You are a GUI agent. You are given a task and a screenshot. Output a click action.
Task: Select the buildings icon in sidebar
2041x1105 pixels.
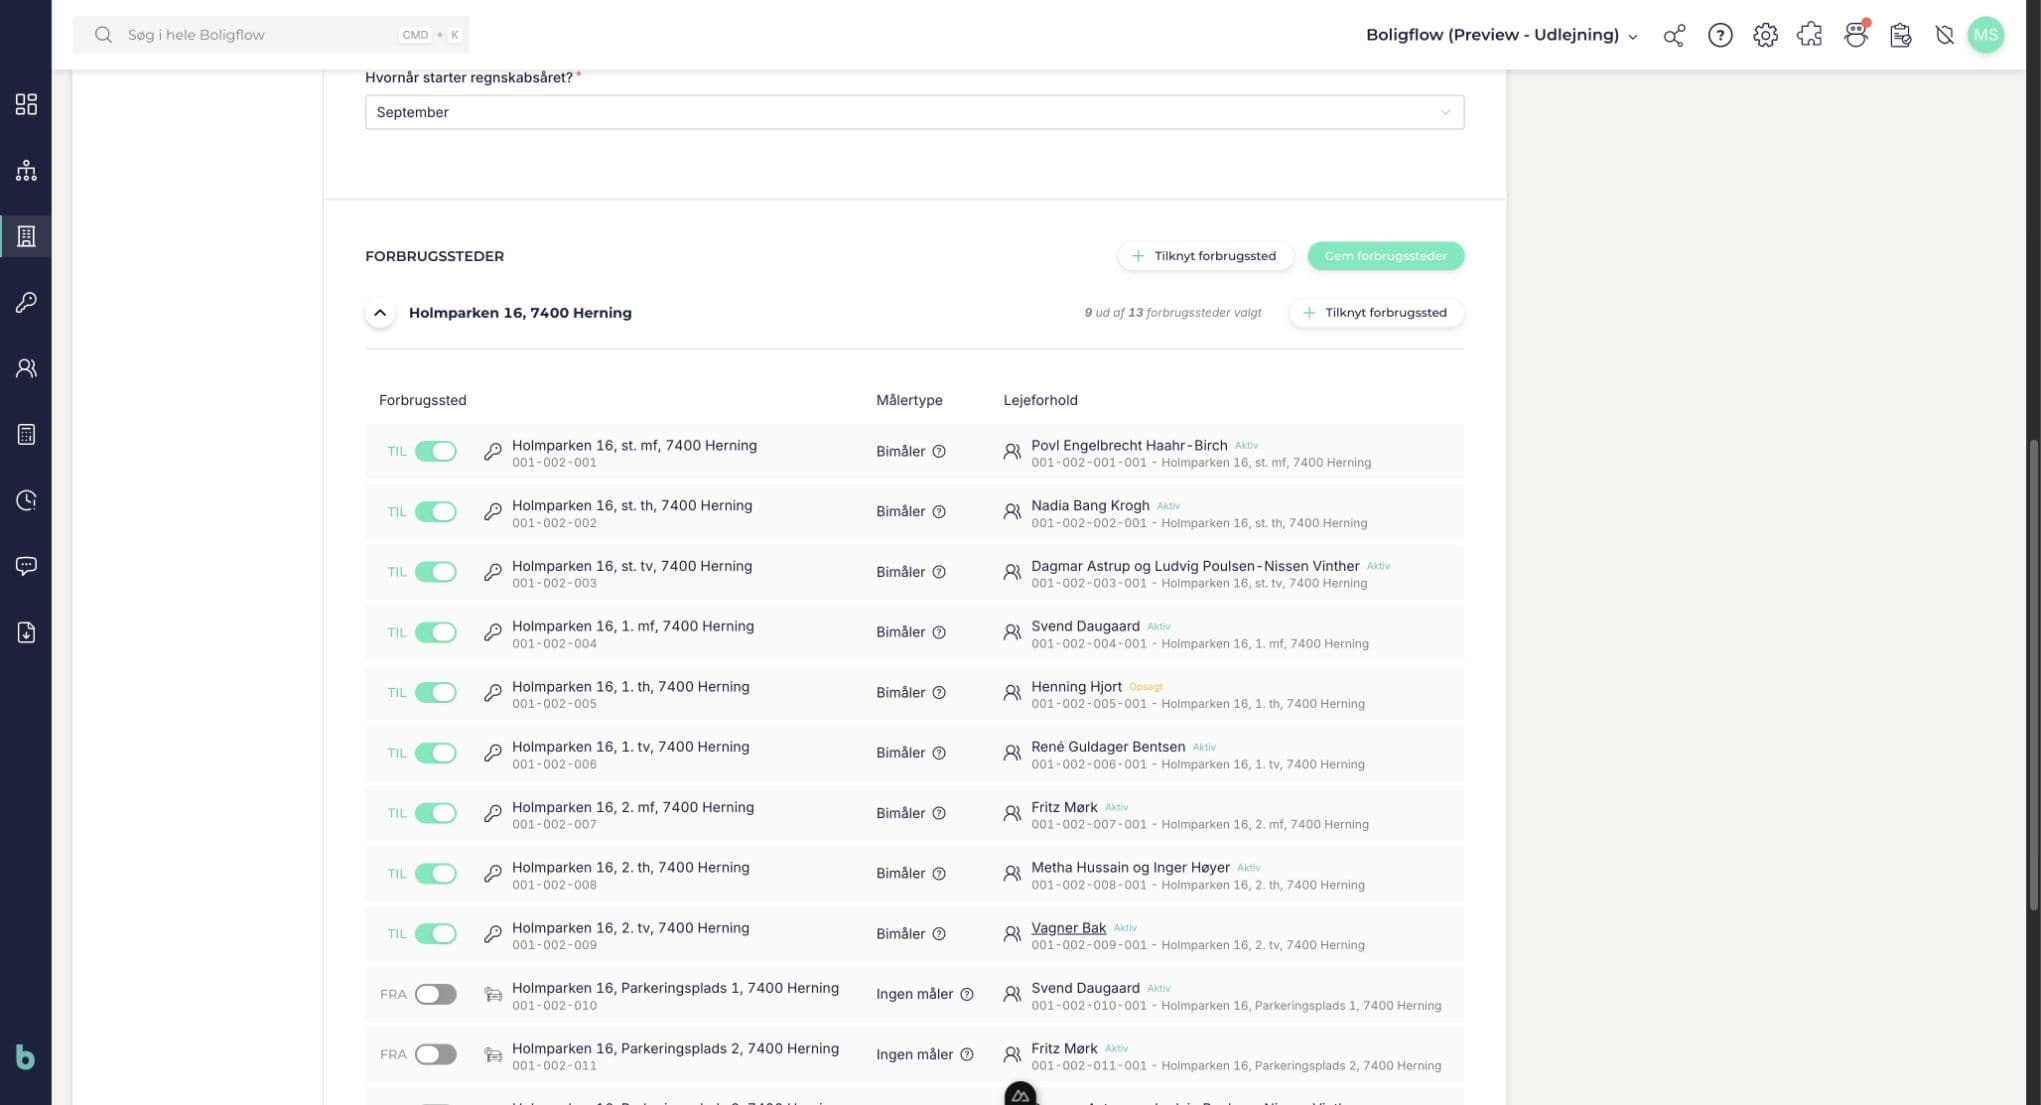tap(26, 236)
